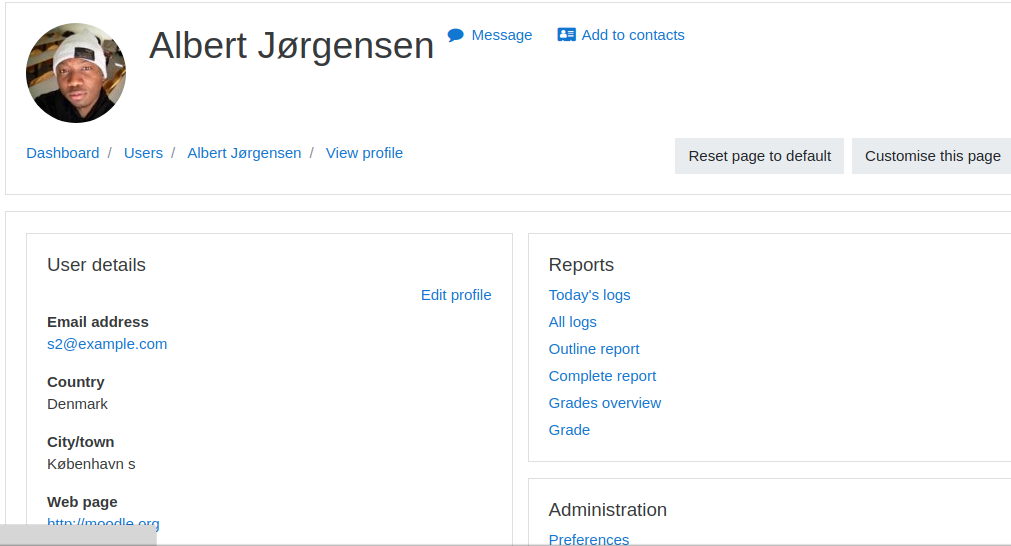Click the Add to contacts link
The height and width of the screenshot is (546, 1011).
pos(633,35)
